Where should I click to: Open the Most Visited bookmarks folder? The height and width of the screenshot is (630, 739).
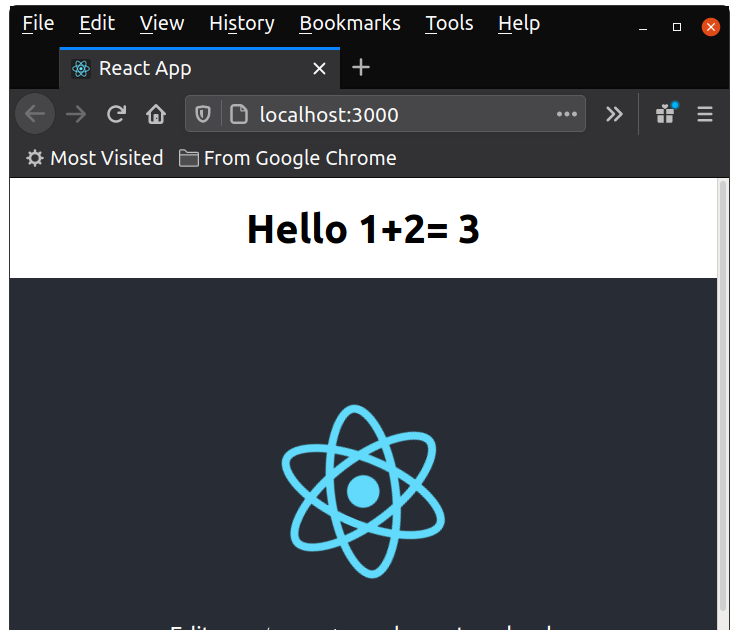[94, 158]
